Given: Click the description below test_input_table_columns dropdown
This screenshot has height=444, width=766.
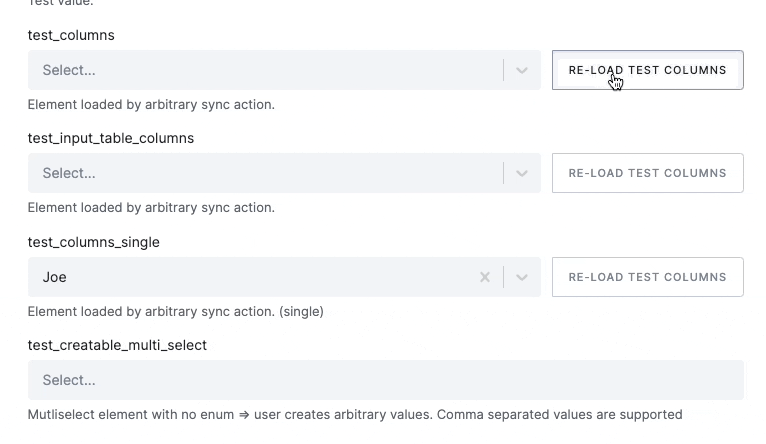Looking at the screenshot, I should [151, 208].
